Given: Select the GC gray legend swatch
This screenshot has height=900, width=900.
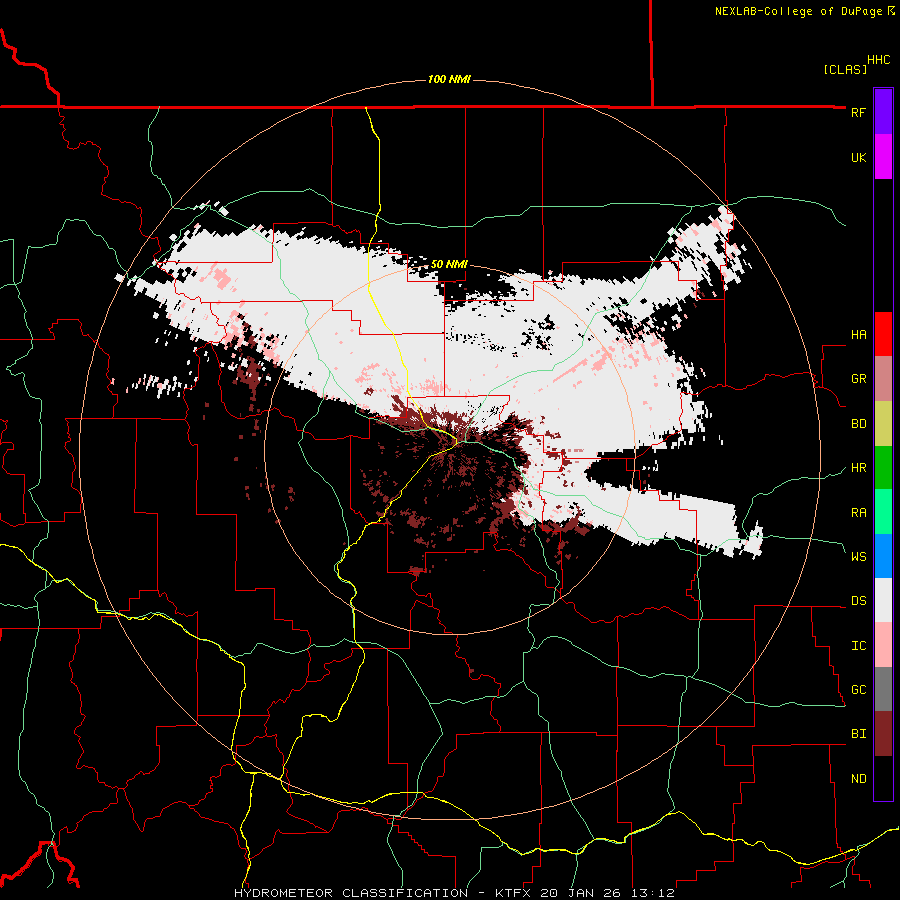Looking at the screenshot, I should pos(883,689).
